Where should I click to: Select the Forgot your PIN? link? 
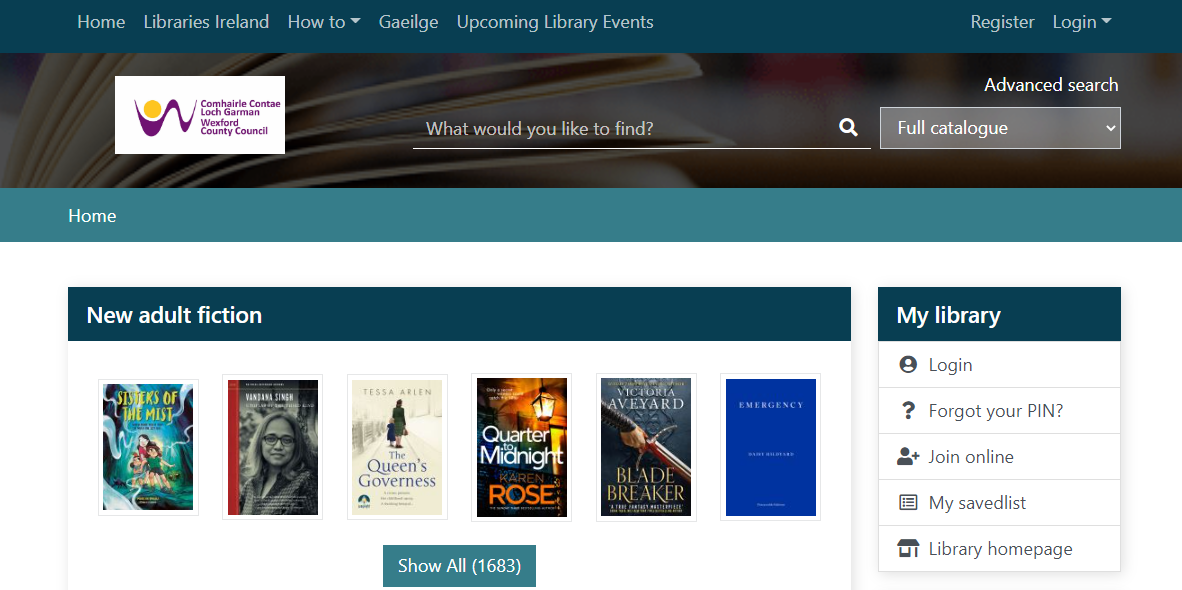(996, 411)
